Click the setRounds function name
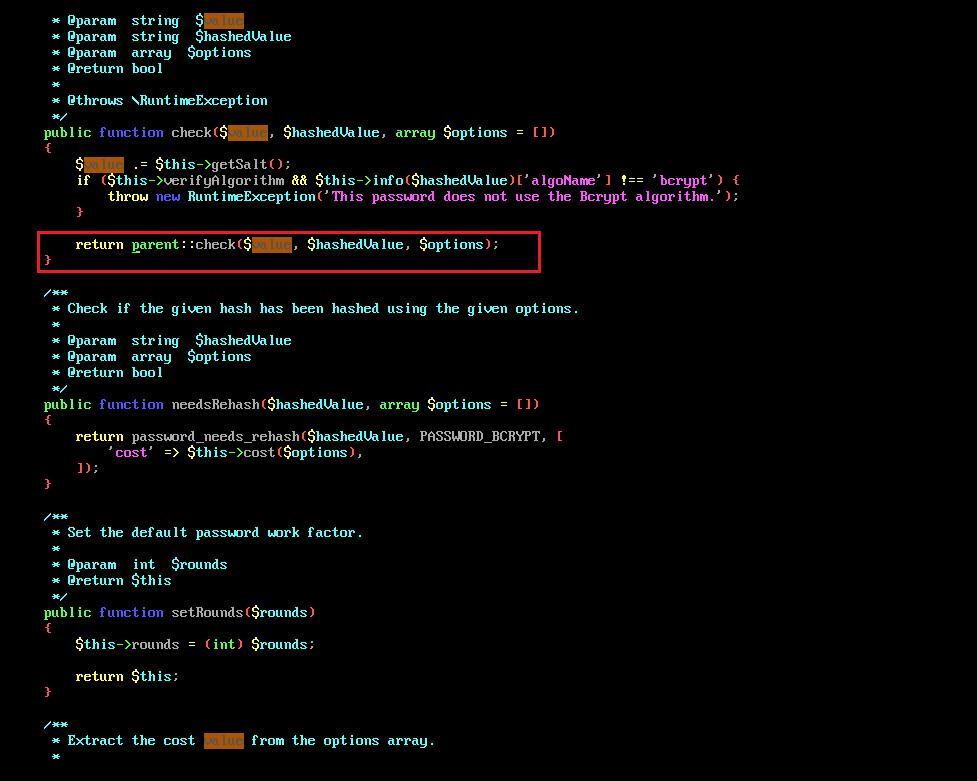 click(207, 612)
